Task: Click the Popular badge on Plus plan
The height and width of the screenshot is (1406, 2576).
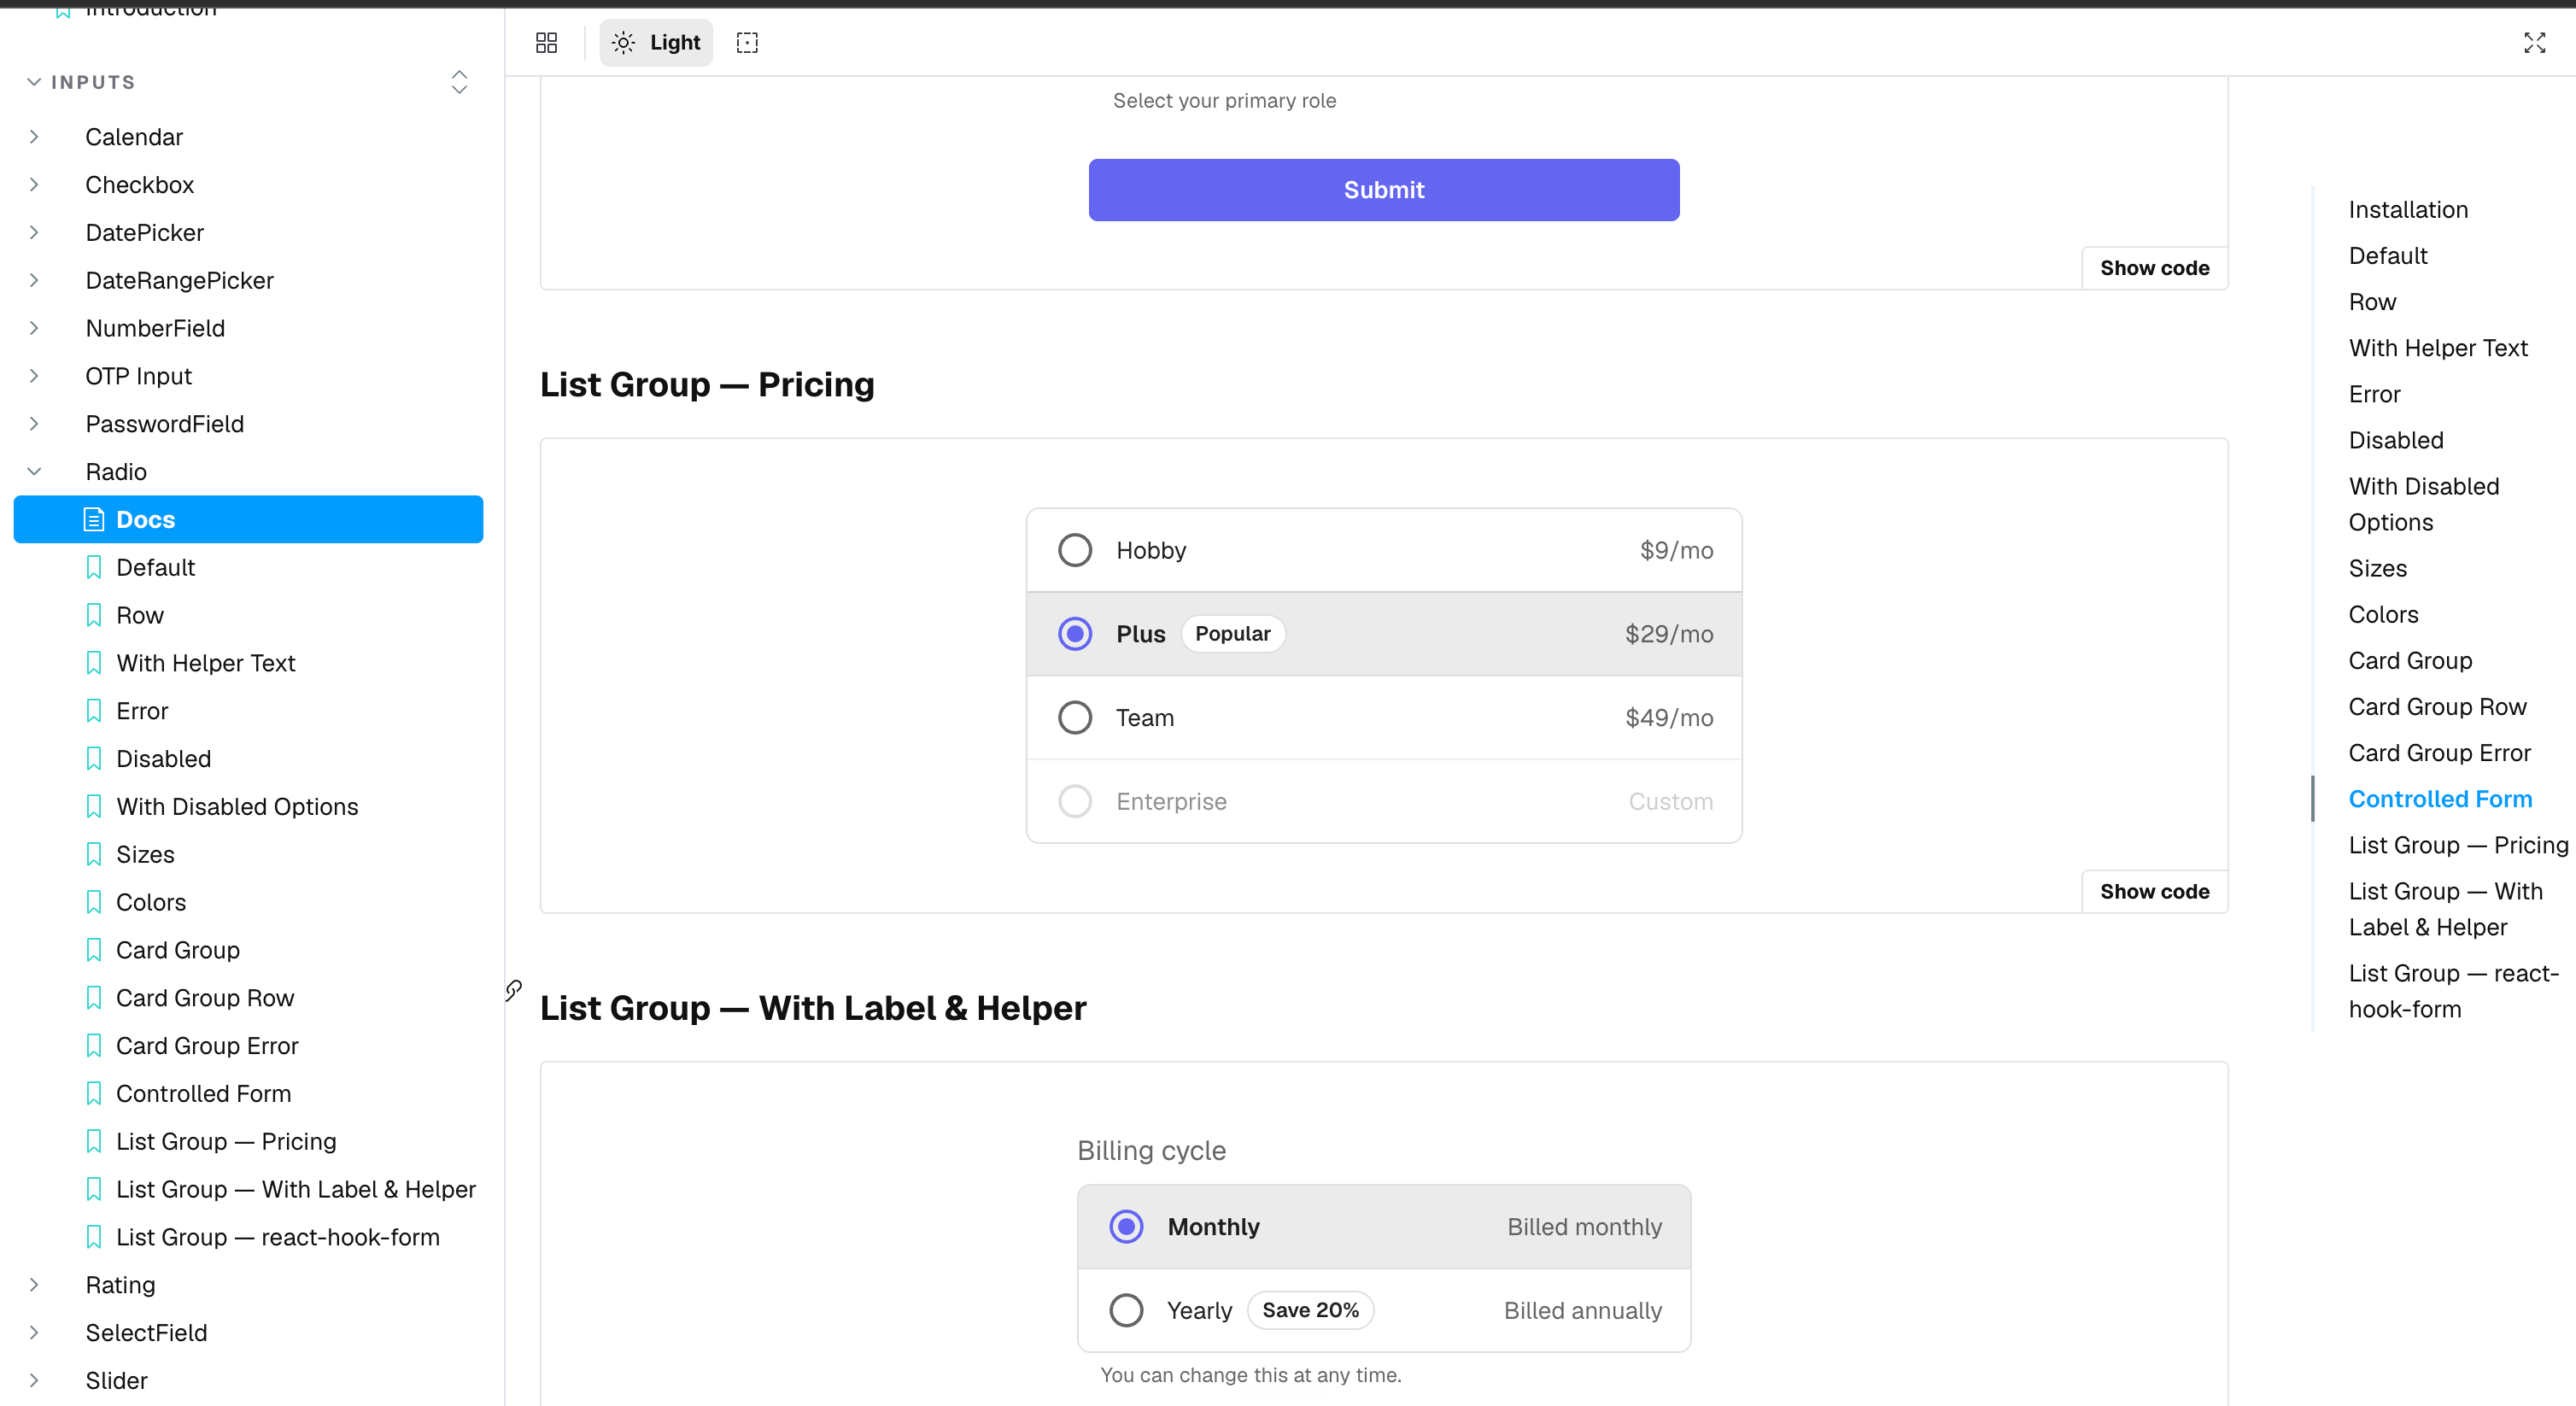Action: (1233, 634)
